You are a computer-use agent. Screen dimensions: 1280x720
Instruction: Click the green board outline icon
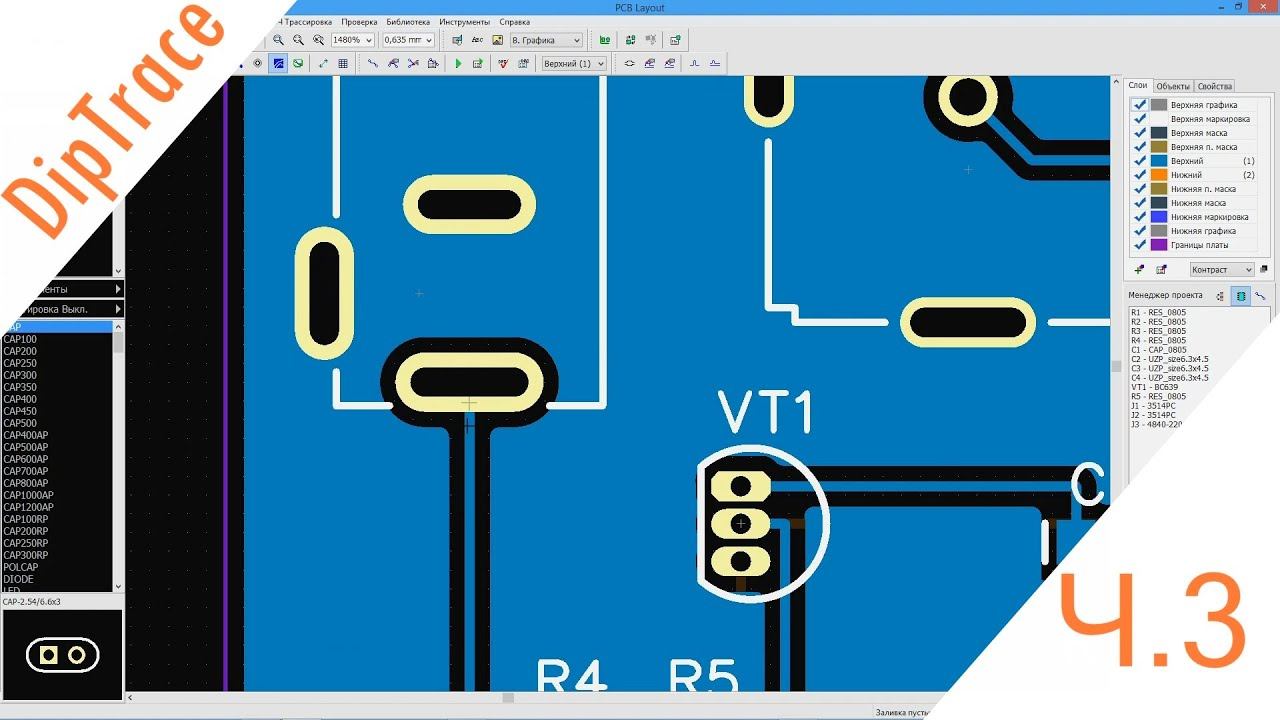point(298,63)
